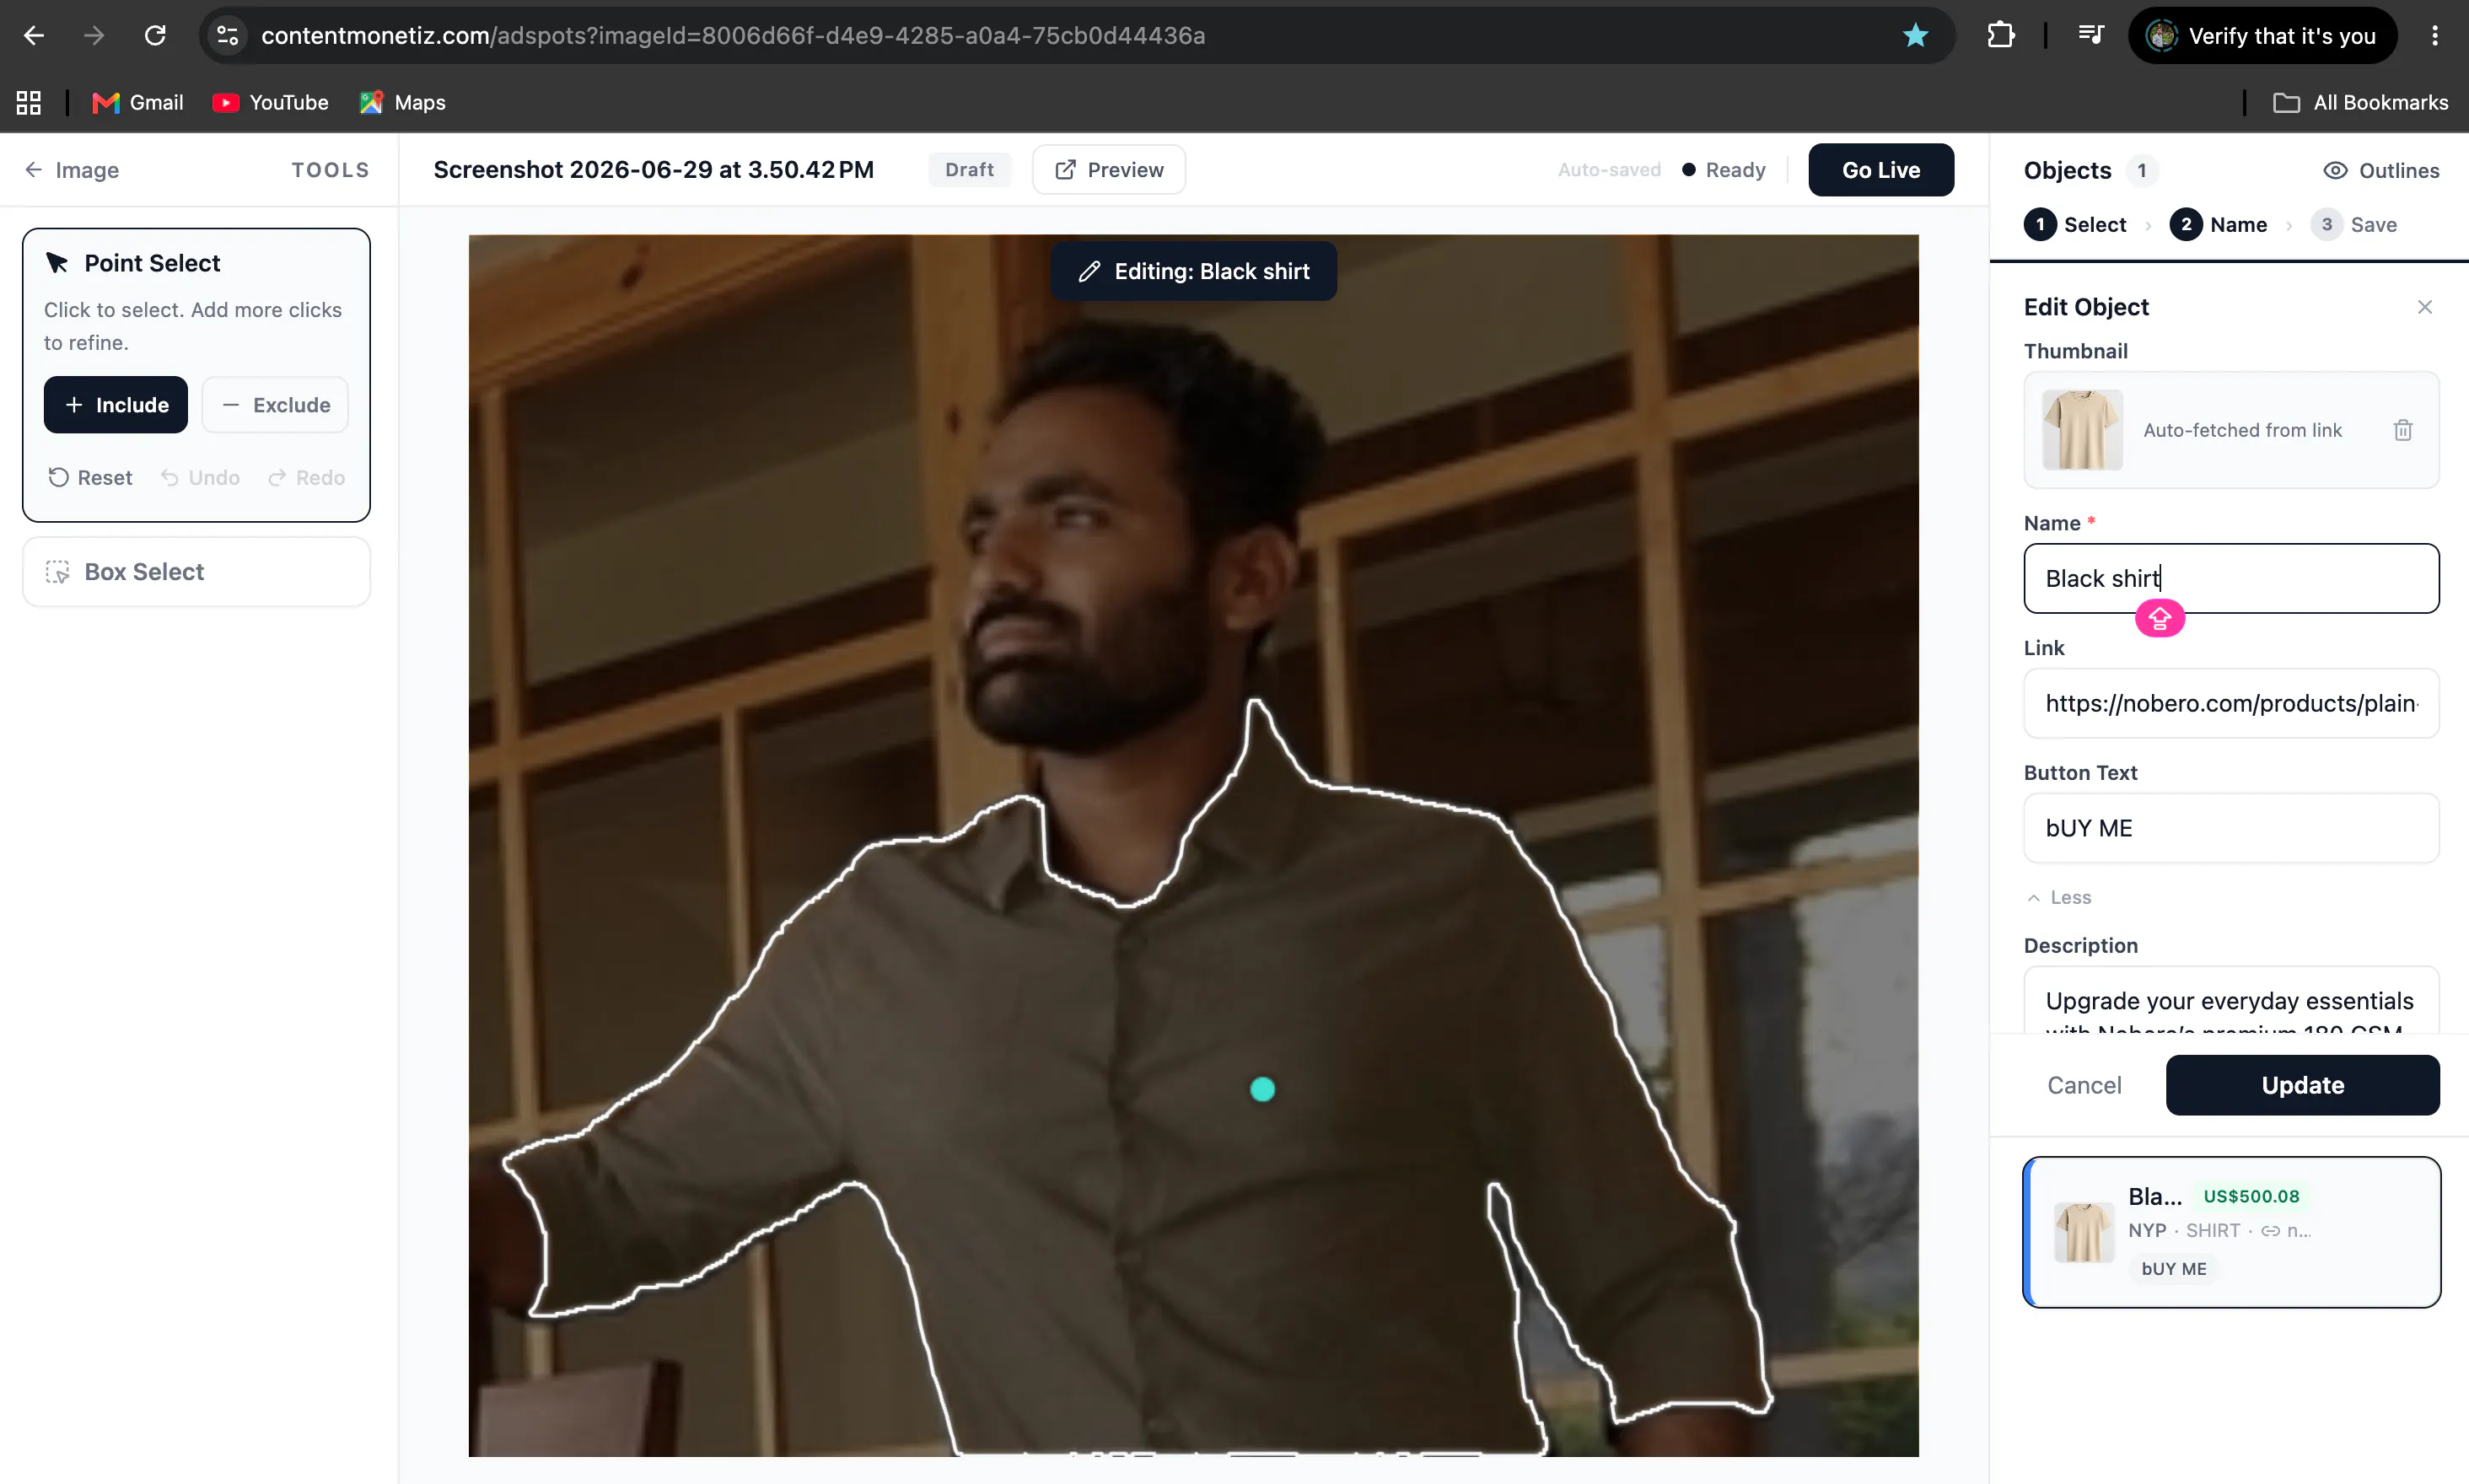This screenshot has height=1484, width=2469.
Task: Go back to Image page
Action: click(x=72, y=170)
